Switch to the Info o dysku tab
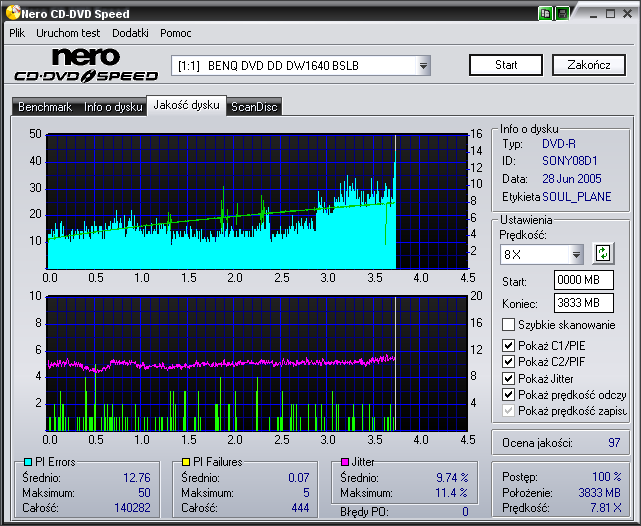 (113, 107)
